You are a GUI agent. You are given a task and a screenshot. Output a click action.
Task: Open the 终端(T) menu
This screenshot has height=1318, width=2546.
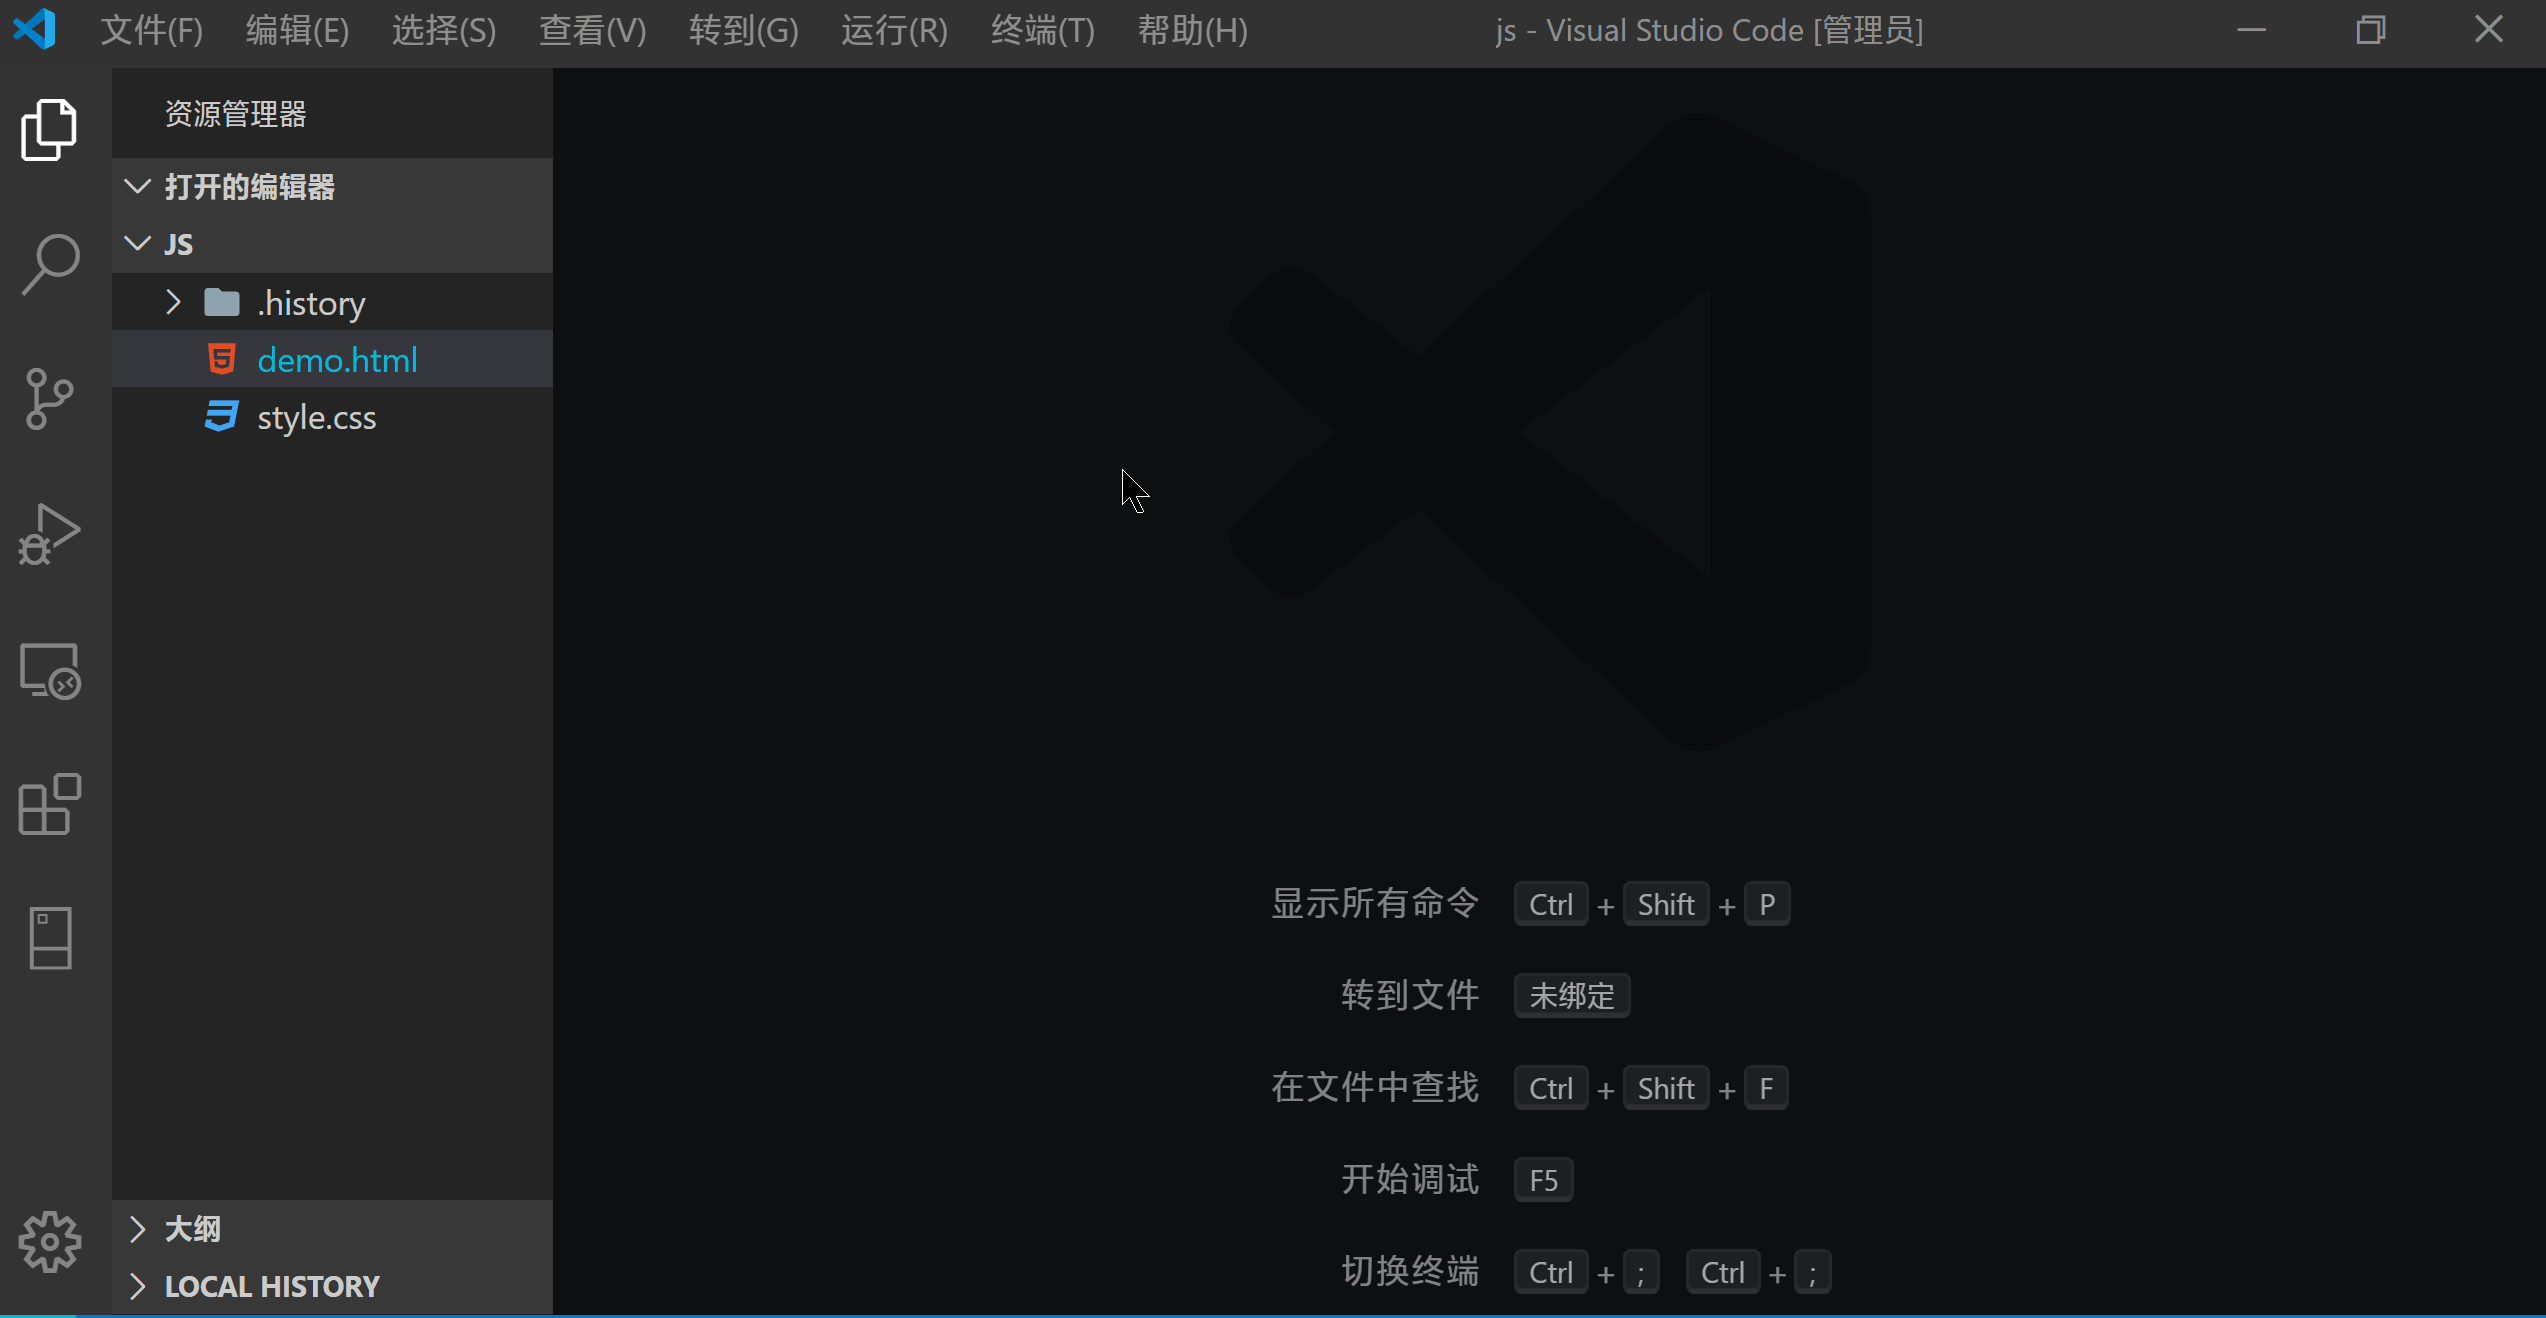(x=1042, y=30)
